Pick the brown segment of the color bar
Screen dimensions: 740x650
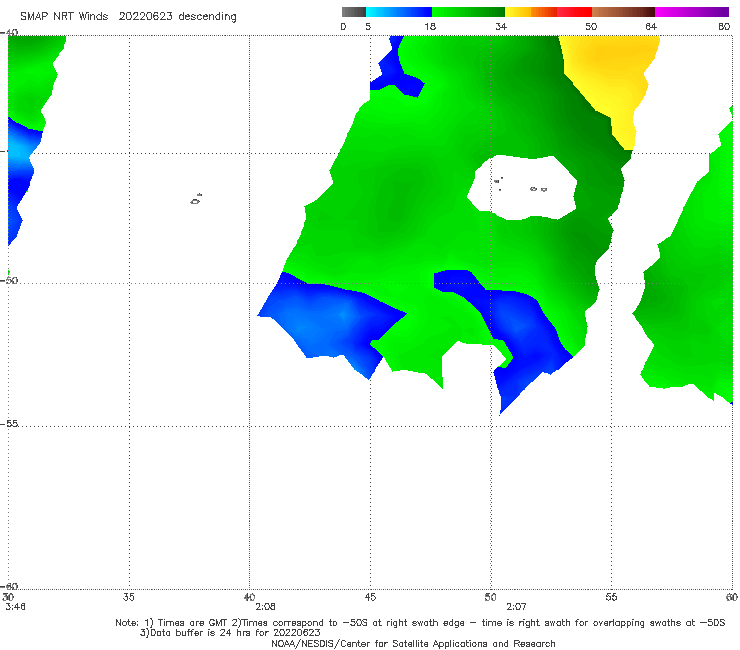point(623,12)
